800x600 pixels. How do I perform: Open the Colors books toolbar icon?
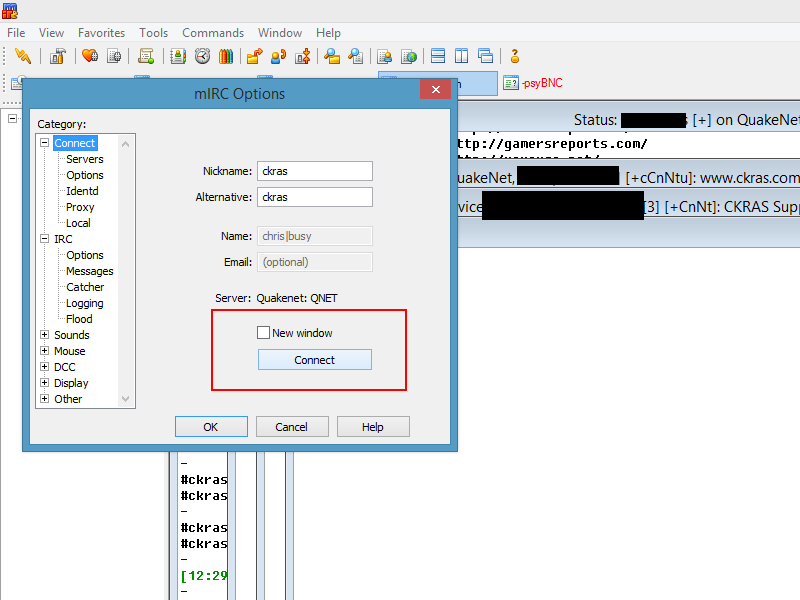[226, 56]
